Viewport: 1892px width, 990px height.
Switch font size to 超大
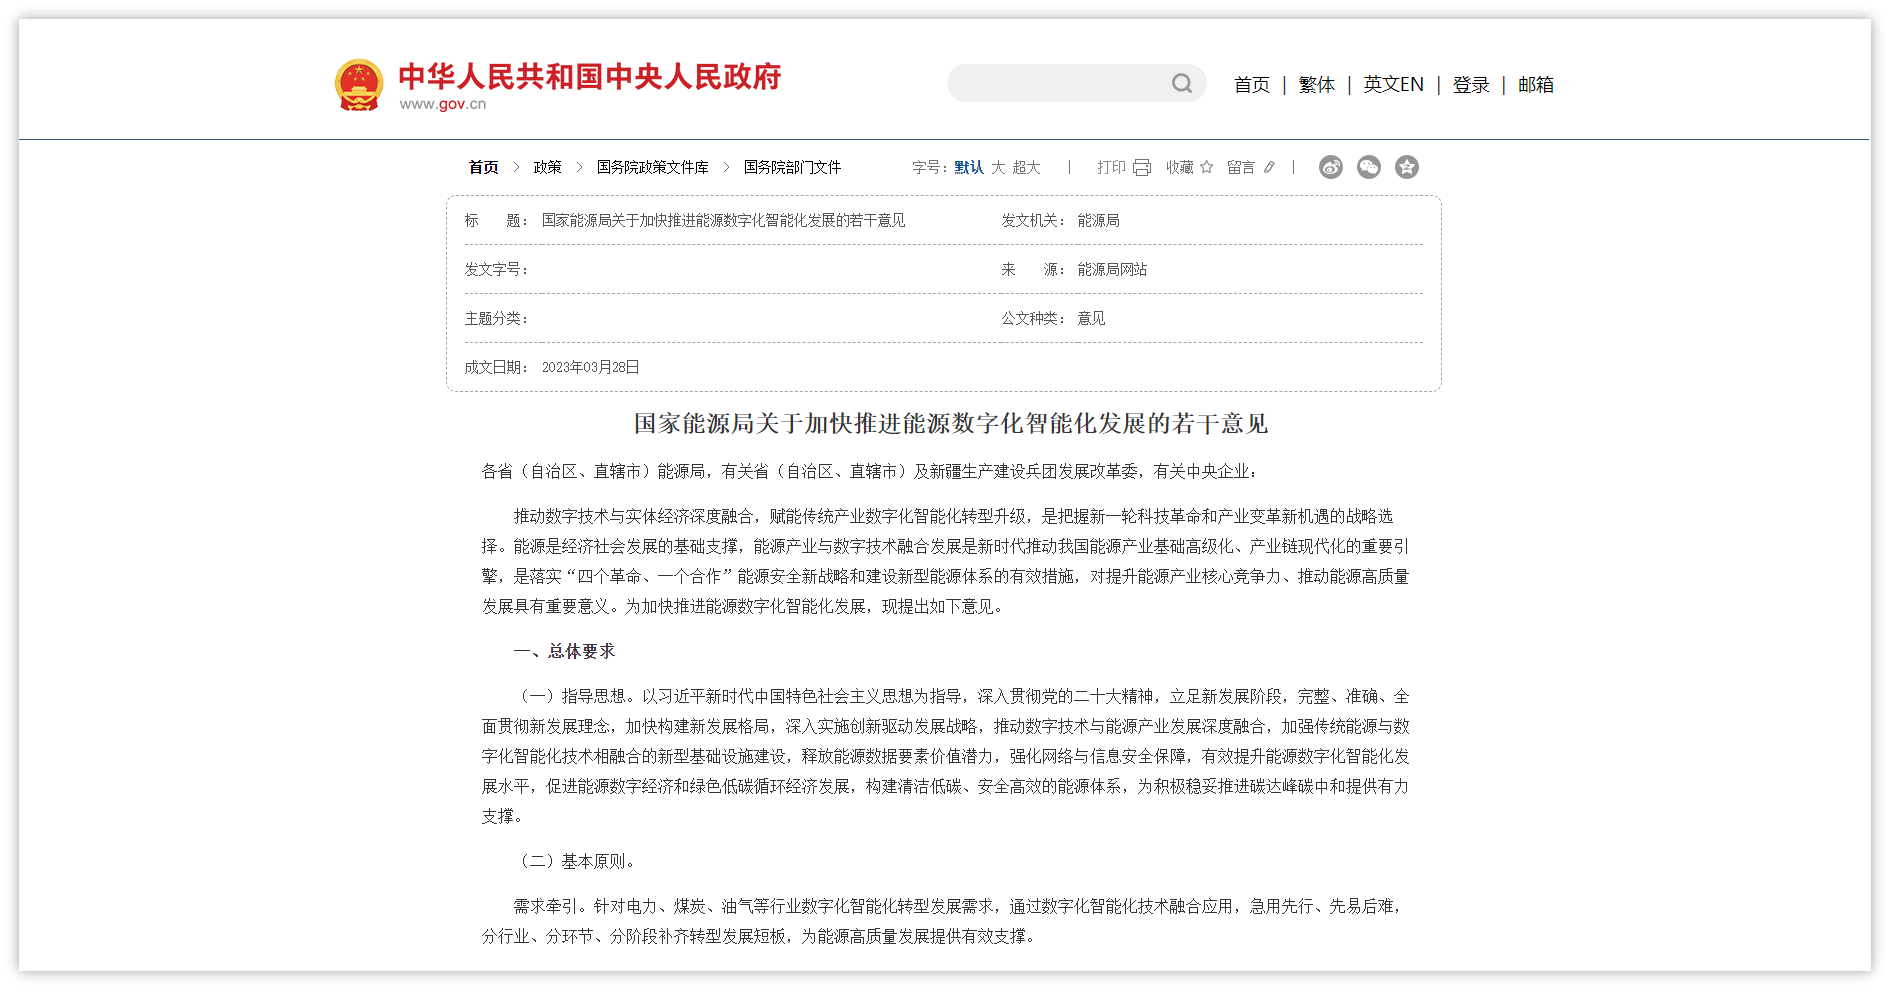click(x=1026, y=167)
